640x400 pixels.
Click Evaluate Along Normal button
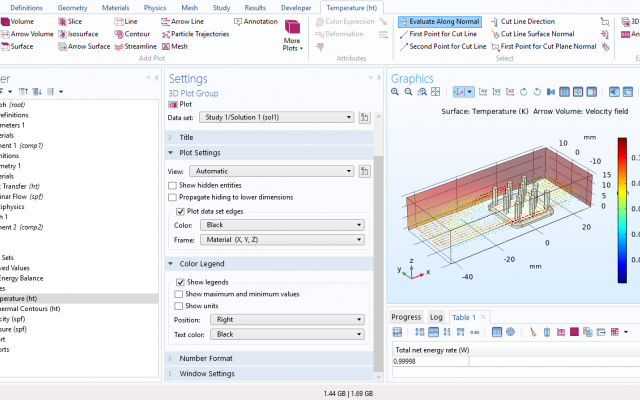440,22
